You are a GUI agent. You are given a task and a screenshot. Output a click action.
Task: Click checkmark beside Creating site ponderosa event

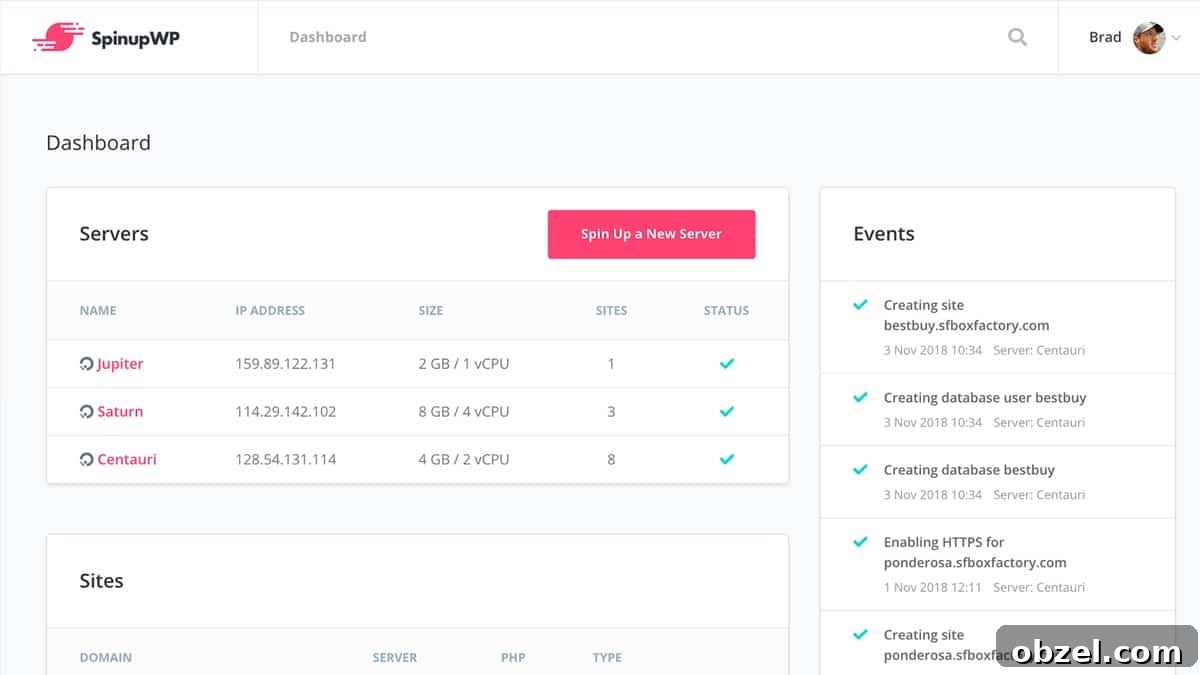pyautogui.click(x=860, y=635)
